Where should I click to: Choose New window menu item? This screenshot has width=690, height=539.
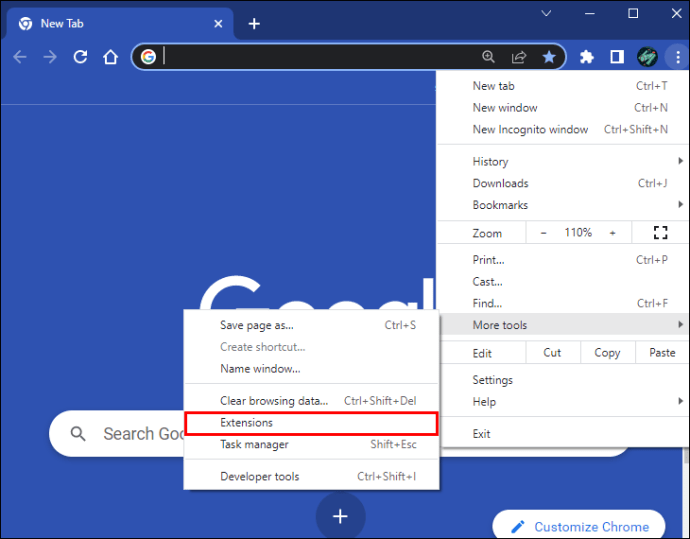(563, 108)
